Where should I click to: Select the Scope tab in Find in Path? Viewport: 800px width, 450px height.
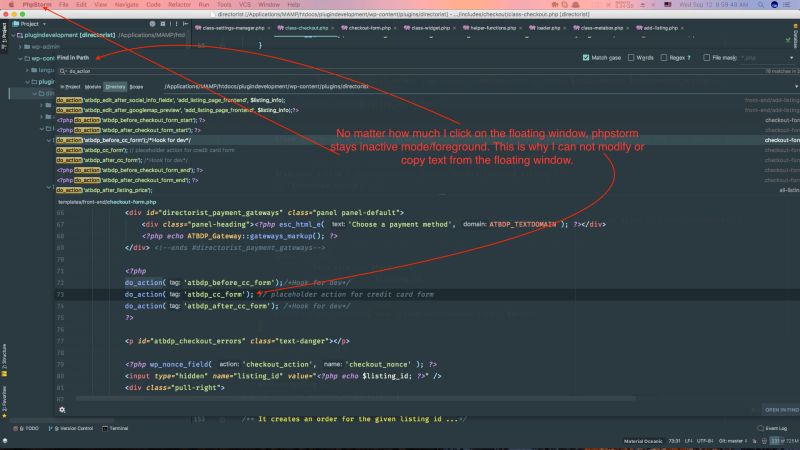click(136, 87)
